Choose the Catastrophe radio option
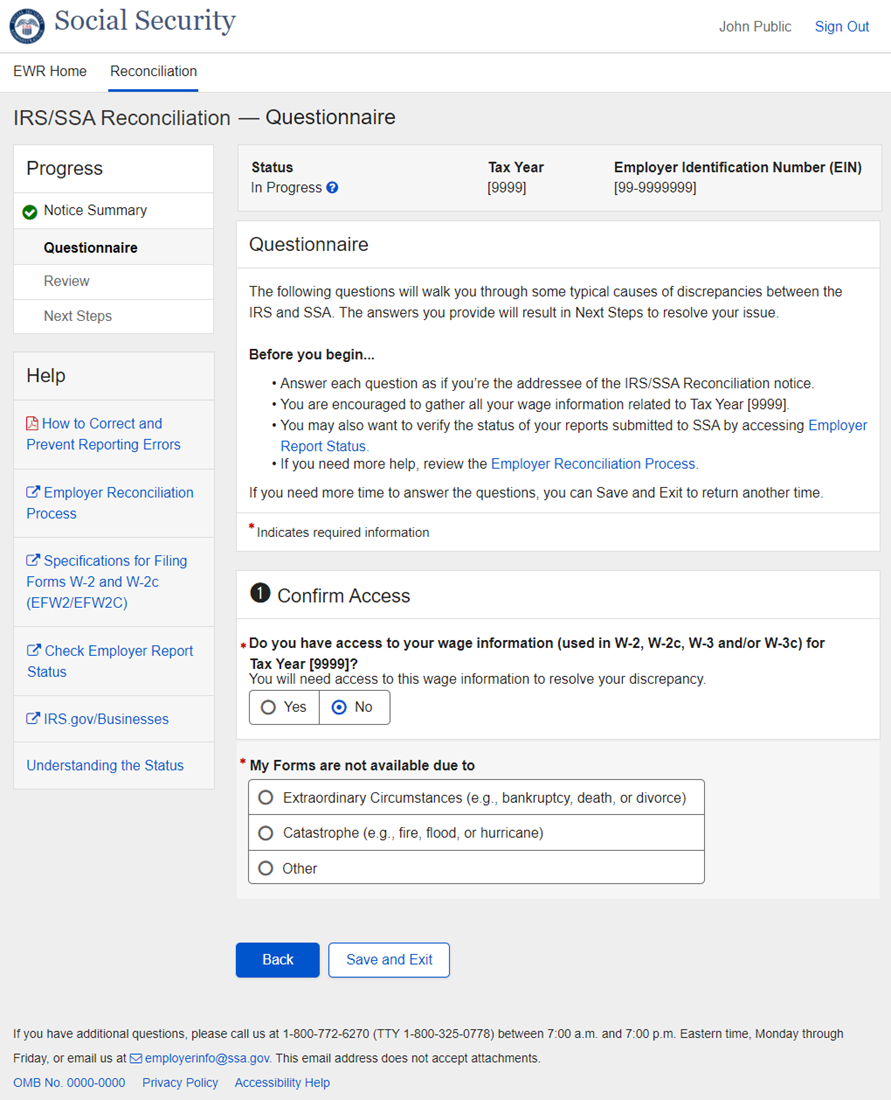The height and width of the screenshot is (1100, 891). [266, 833]
